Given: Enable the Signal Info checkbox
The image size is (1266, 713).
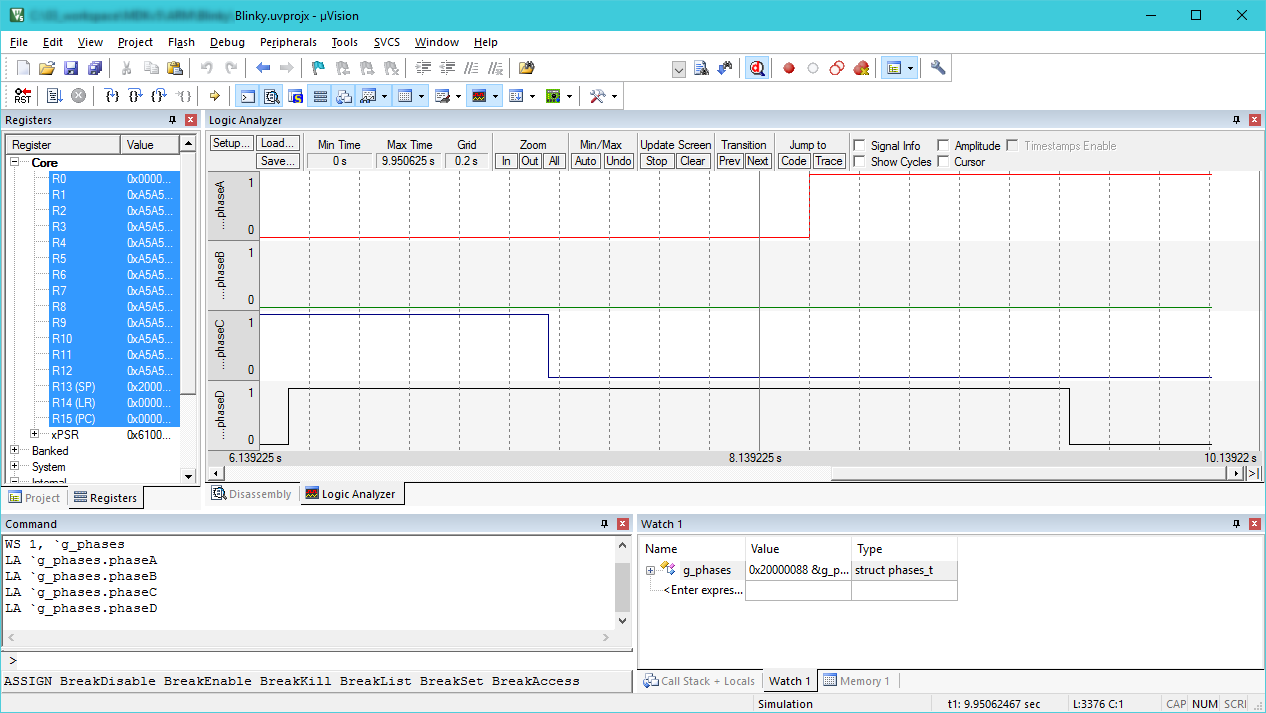Looking at the screenshot, I should (858, 146).
